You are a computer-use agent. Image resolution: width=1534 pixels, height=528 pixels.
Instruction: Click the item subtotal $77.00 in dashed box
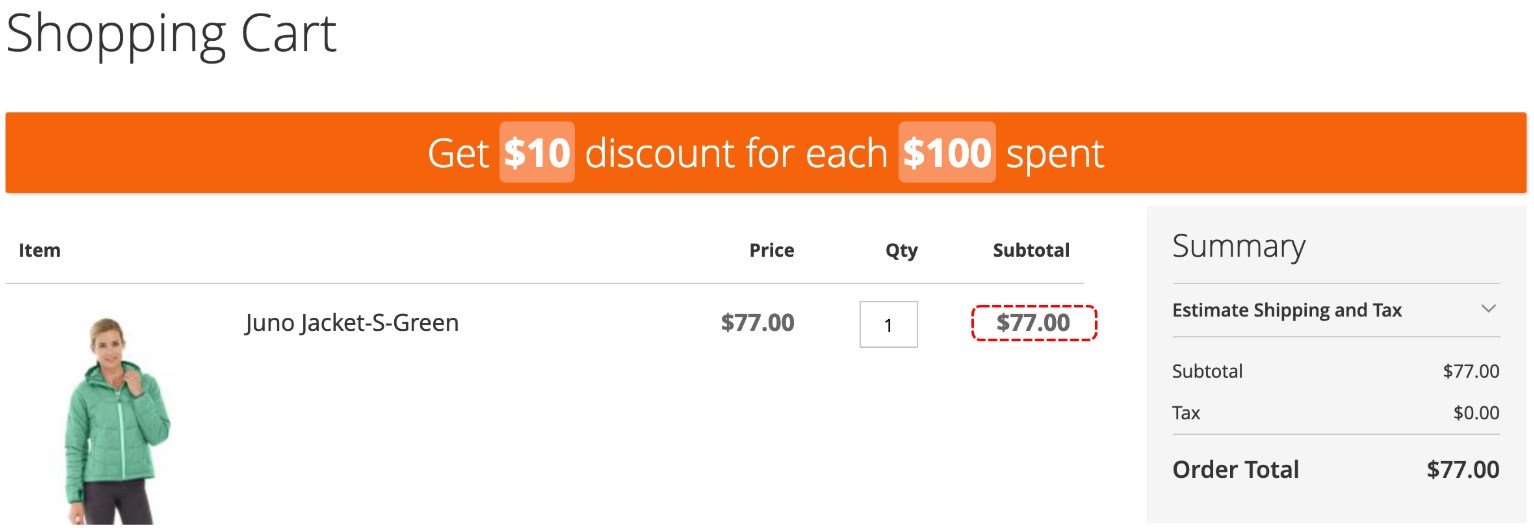(x=1033, y=323)
